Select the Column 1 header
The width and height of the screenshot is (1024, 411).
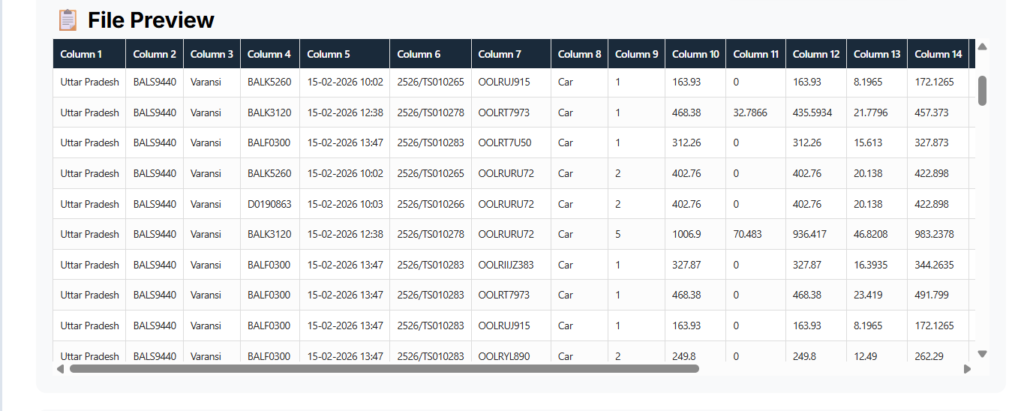(x=89, y=54)
